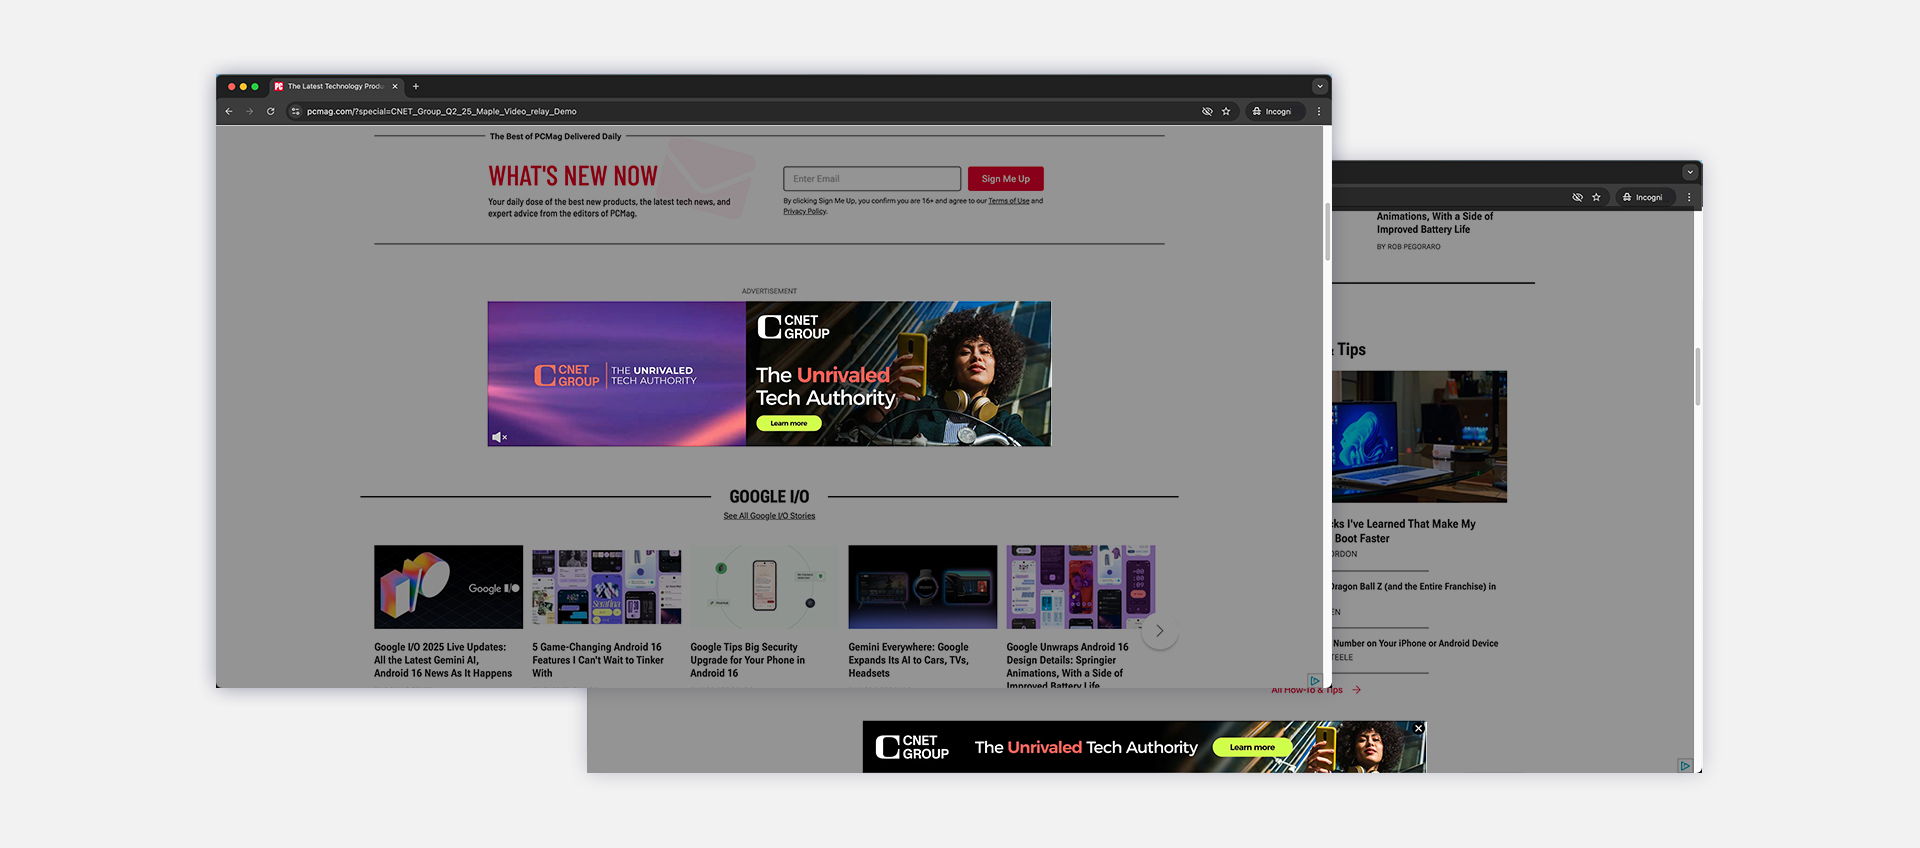Toggle front window's crossed-eye tracking protection icon

(x=1207, y=111)
